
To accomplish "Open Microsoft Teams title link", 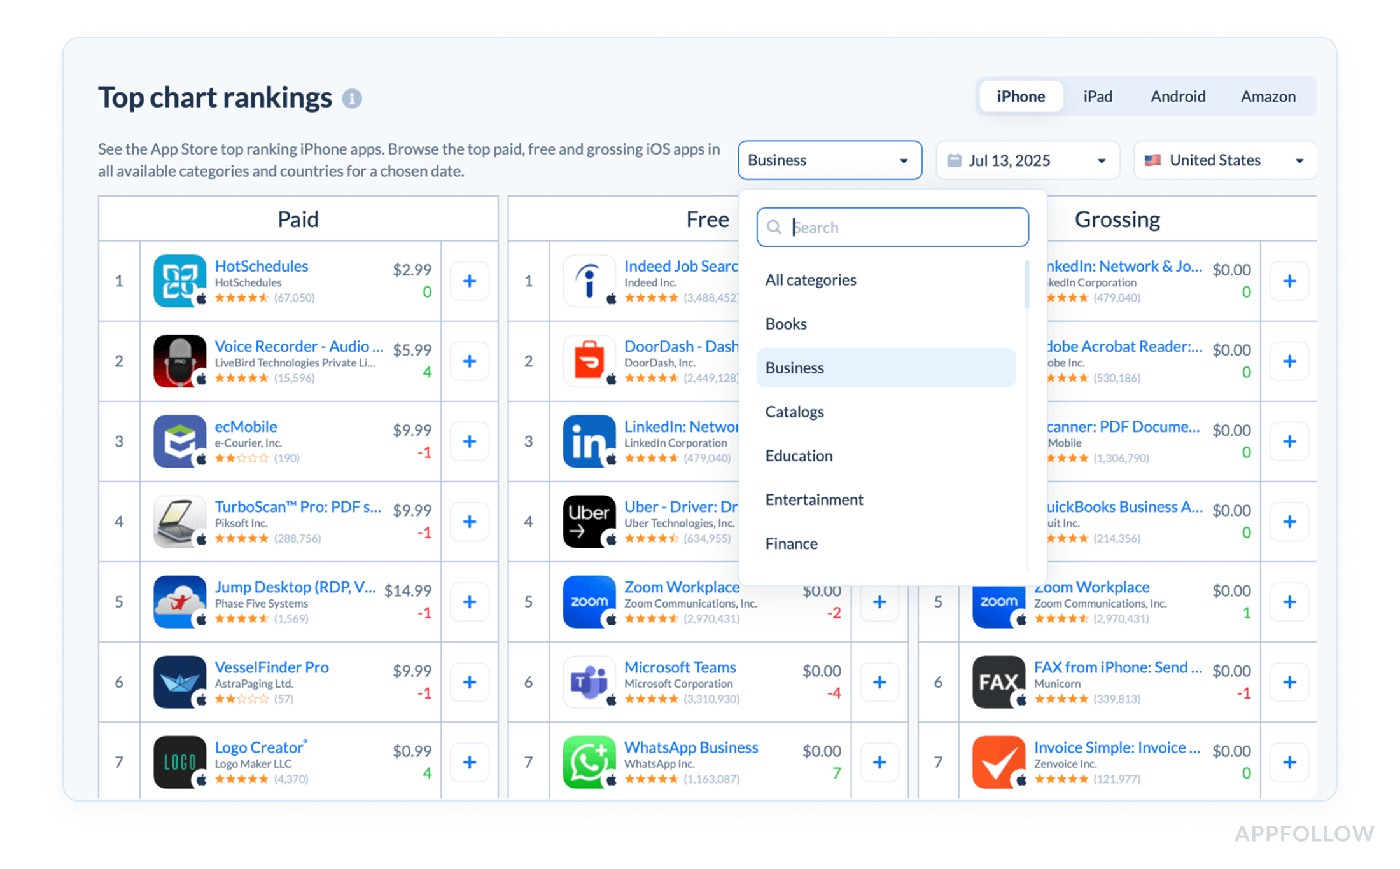I will (680, 667).
